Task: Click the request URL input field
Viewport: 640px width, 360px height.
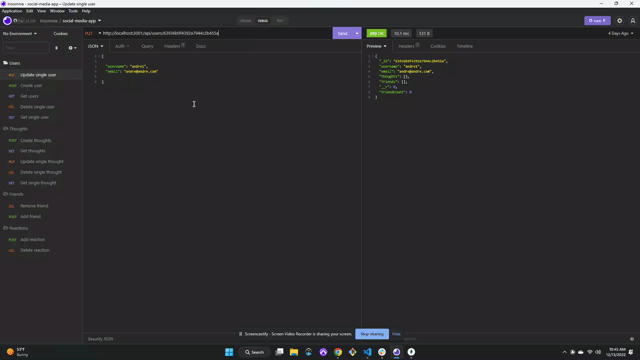Action: point(216,33)
